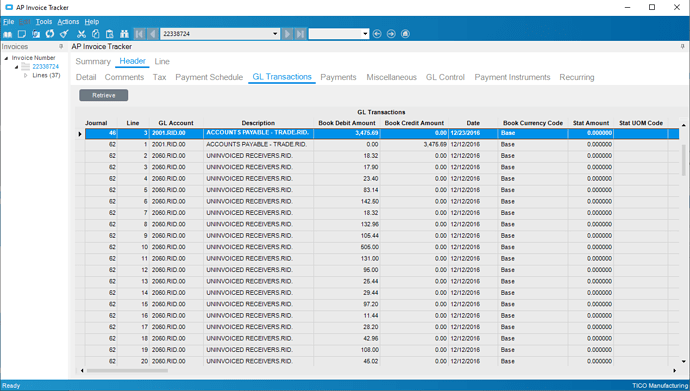
Task: Collapse the Invoice Number tree node
Action: tap(6, 58)
